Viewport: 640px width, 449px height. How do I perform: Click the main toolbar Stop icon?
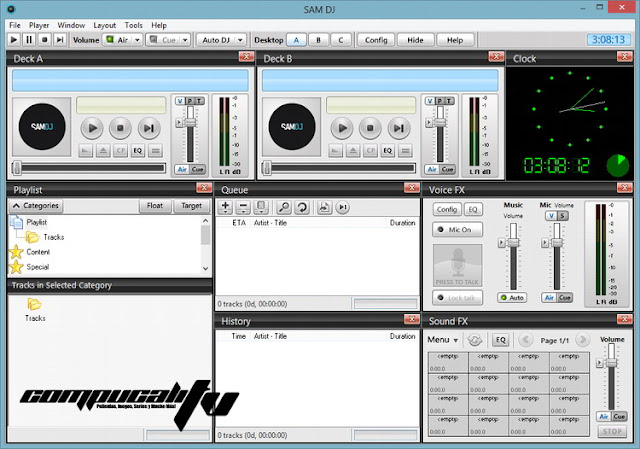click(44, 40)
